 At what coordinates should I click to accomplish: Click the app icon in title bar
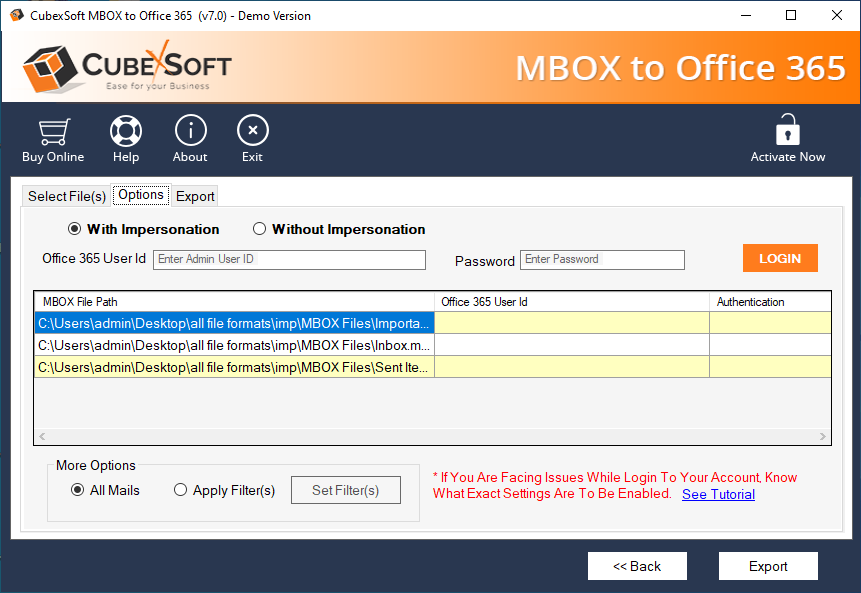click(14, 15)
